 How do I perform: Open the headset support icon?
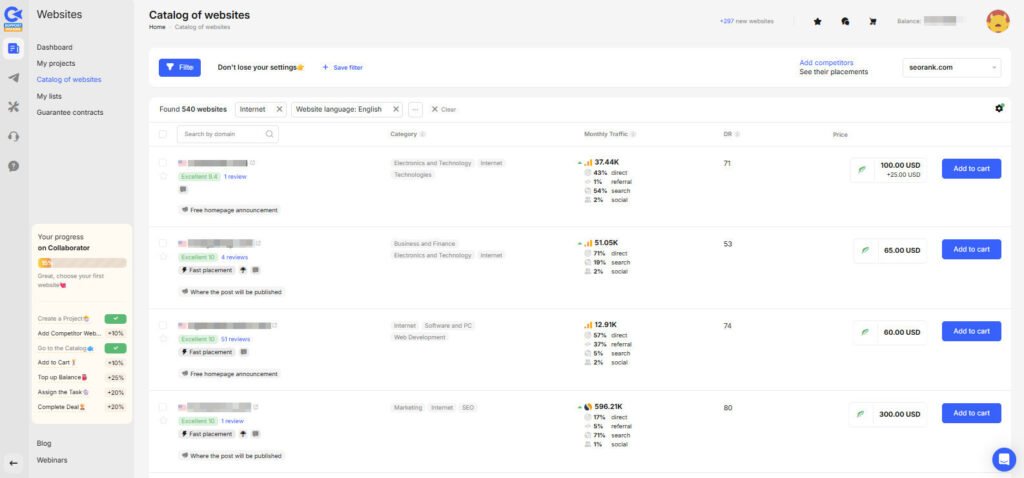point(13,136)
